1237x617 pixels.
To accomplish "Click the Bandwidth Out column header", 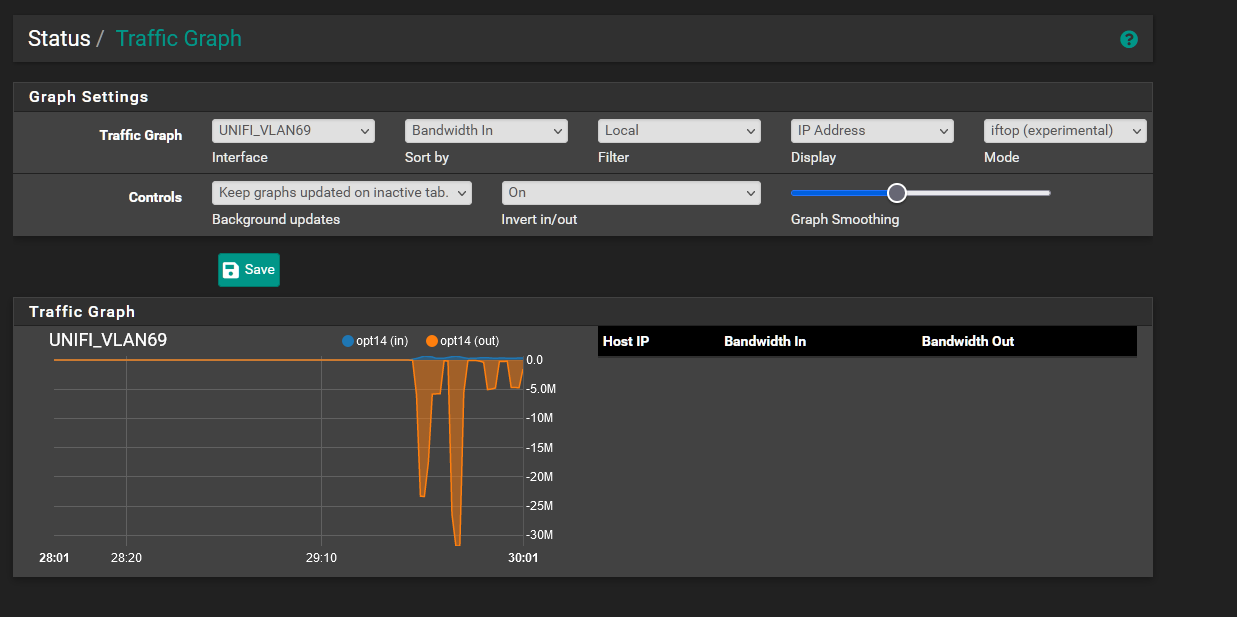I will 968,341.
